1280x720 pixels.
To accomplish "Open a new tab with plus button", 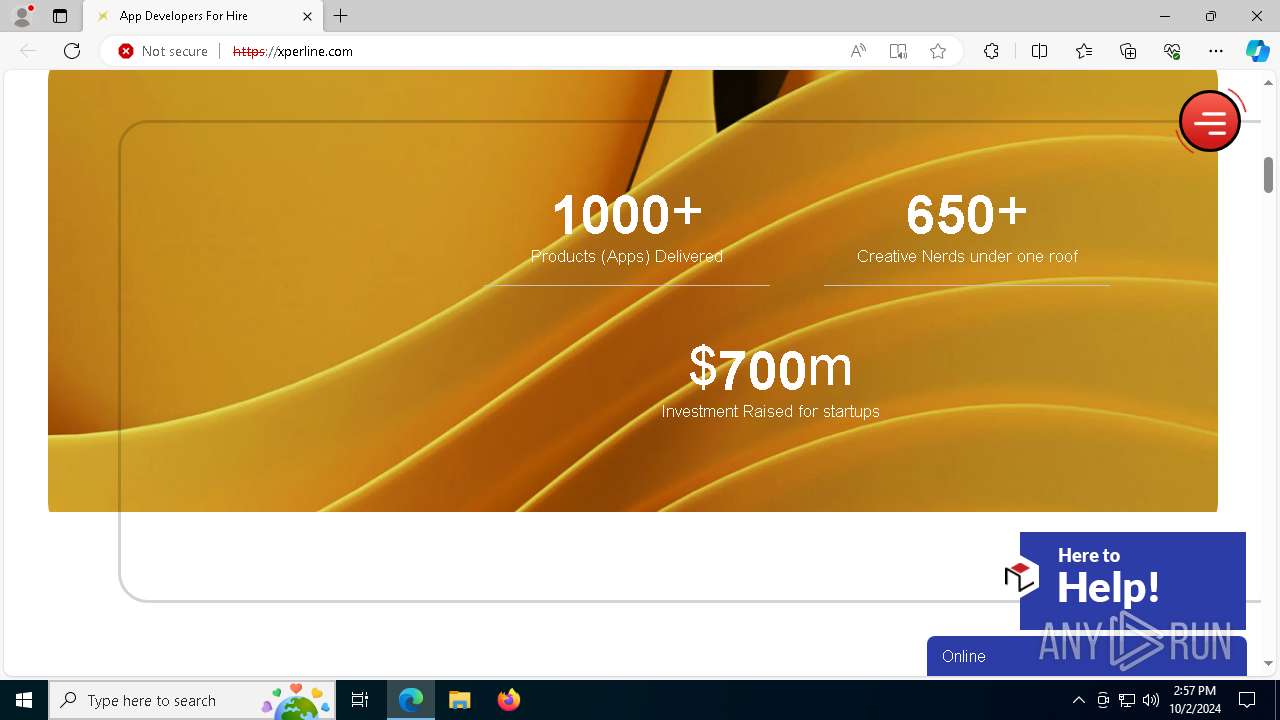I will [341, 16].
